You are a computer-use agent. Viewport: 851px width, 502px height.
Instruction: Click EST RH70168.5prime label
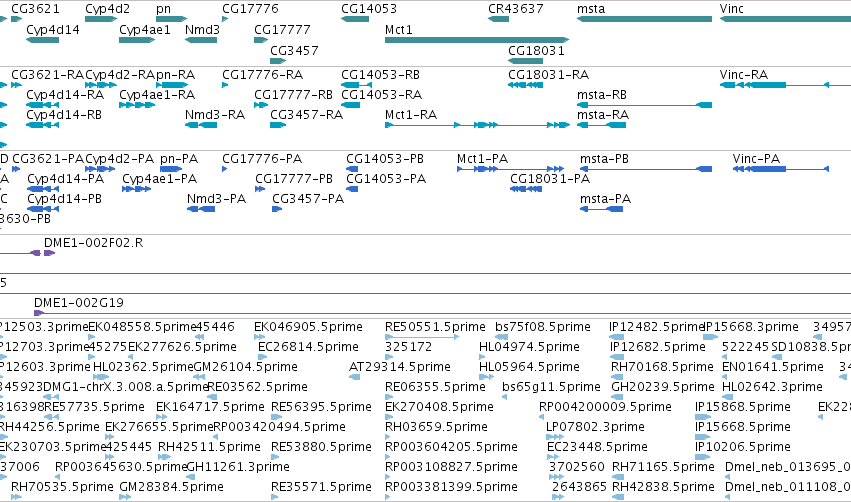point(662,367)
